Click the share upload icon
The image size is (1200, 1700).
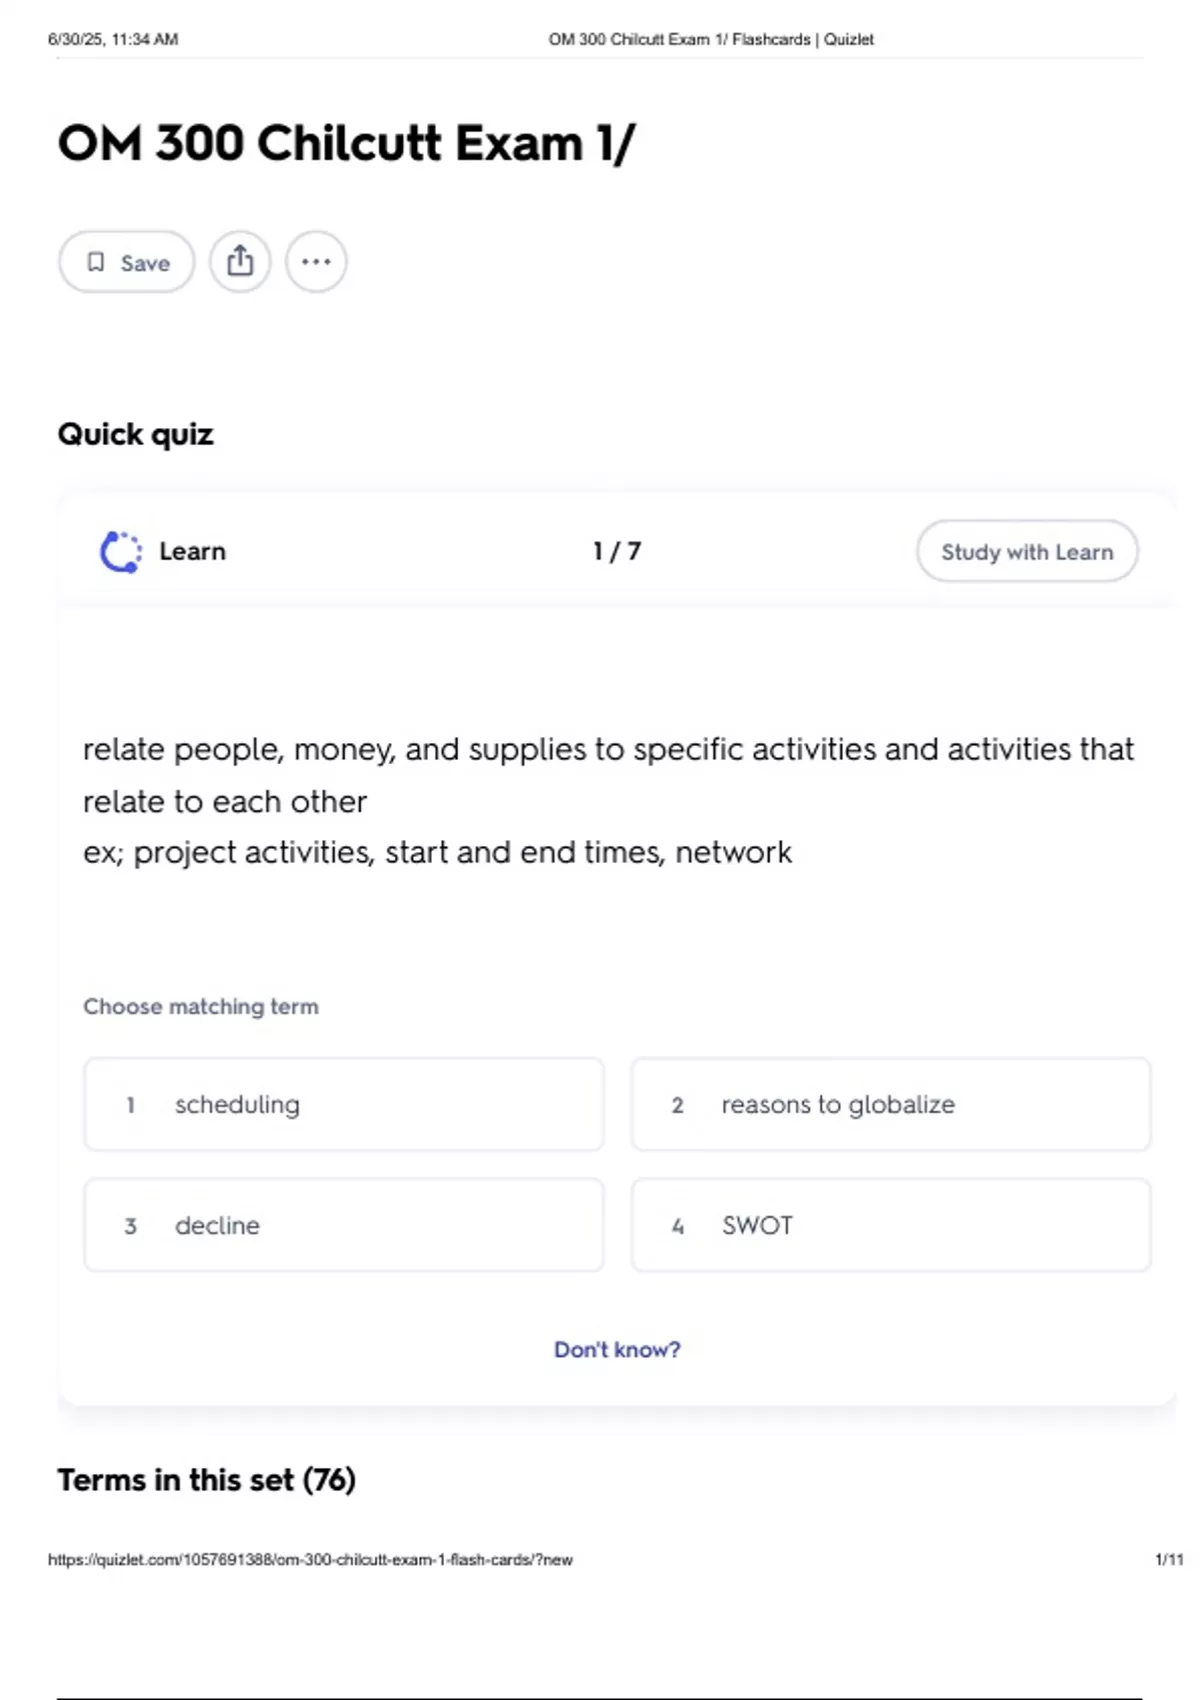[x=240, y=262]
